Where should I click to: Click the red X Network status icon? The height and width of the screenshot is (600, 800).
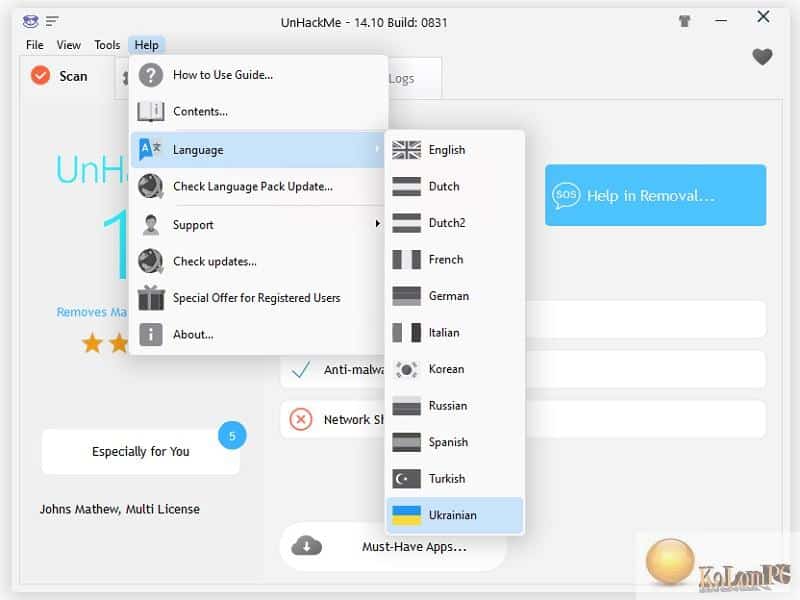click(301, 419)
